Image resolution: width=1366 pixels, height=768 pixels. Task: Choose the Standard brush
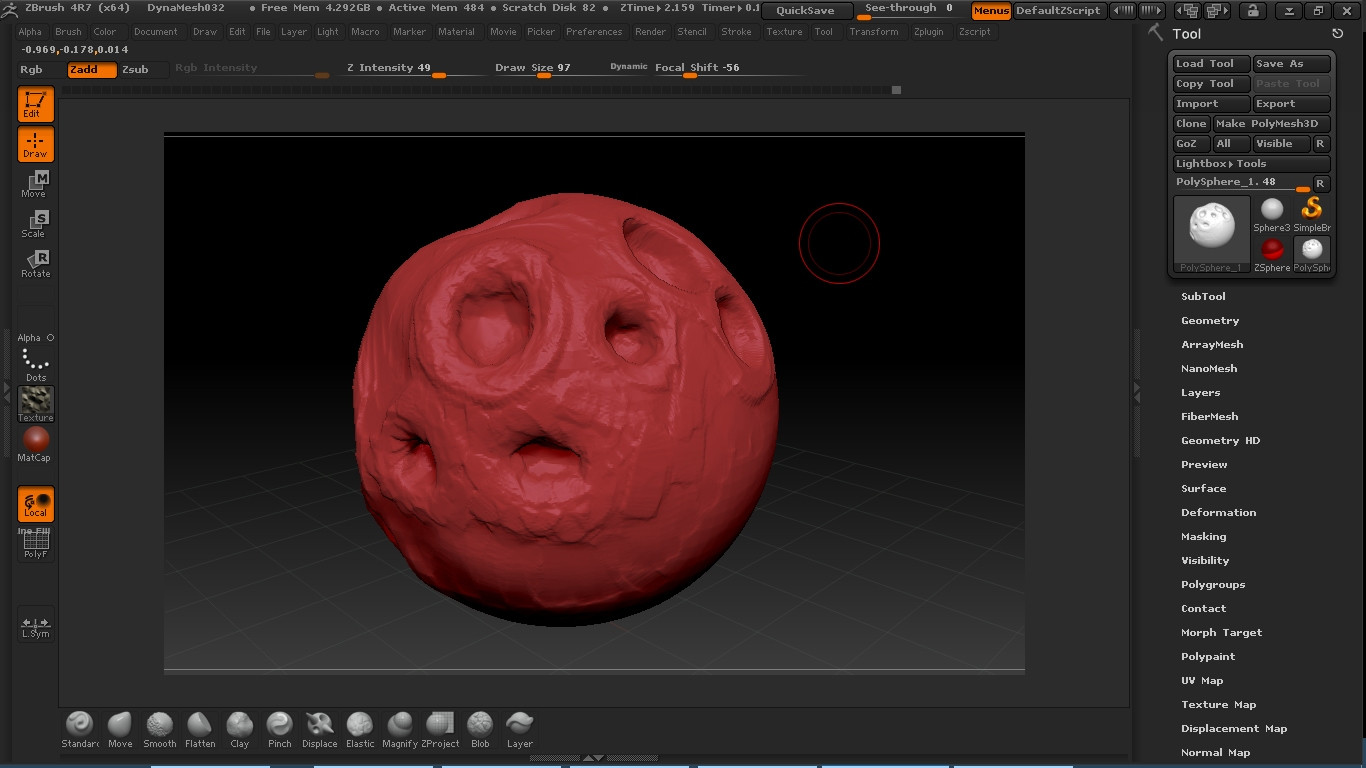coord(80,729)
